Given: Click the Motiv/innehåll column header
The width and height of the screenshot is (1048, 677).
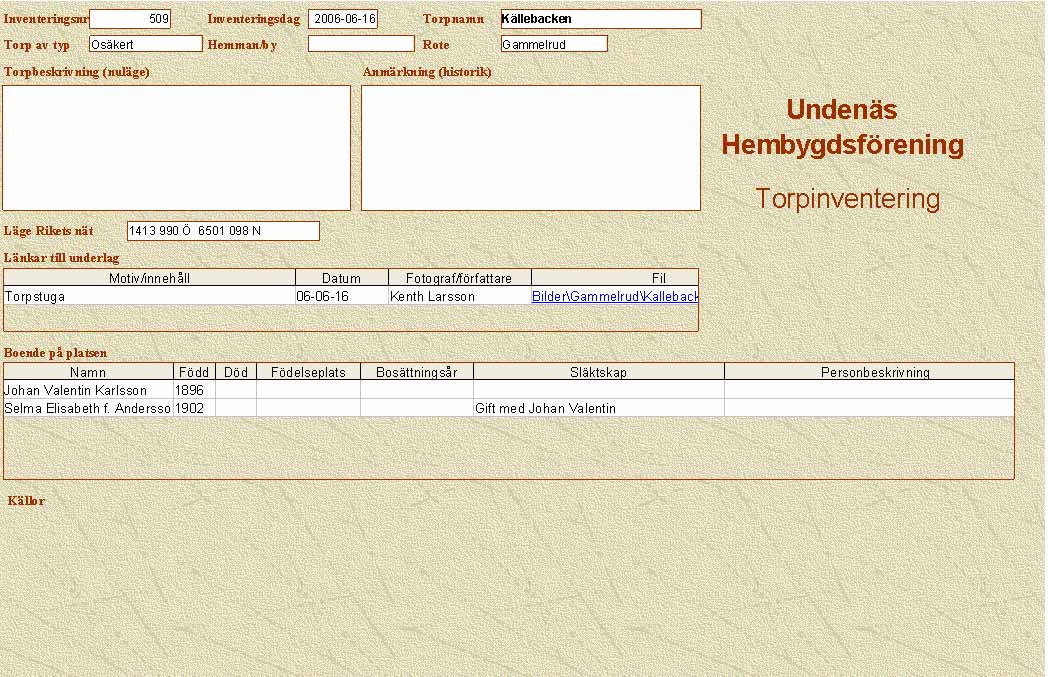Looking at the screenshot, I should click(149, 278).
